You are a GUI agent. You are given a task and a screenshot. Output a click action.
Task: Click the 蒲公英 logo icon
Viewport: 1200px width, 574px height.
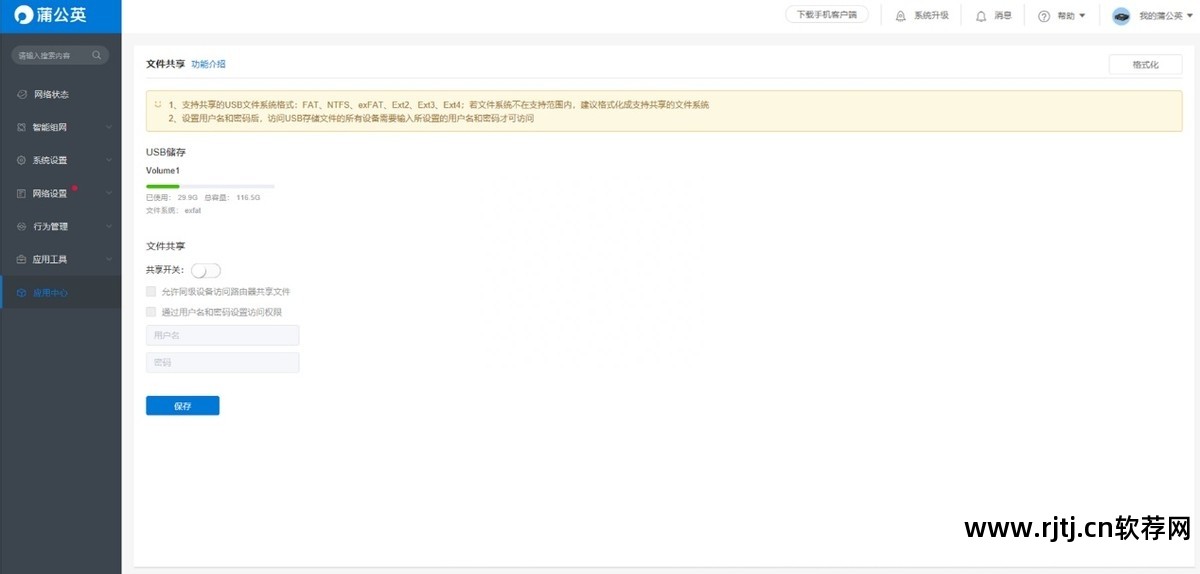24,15
